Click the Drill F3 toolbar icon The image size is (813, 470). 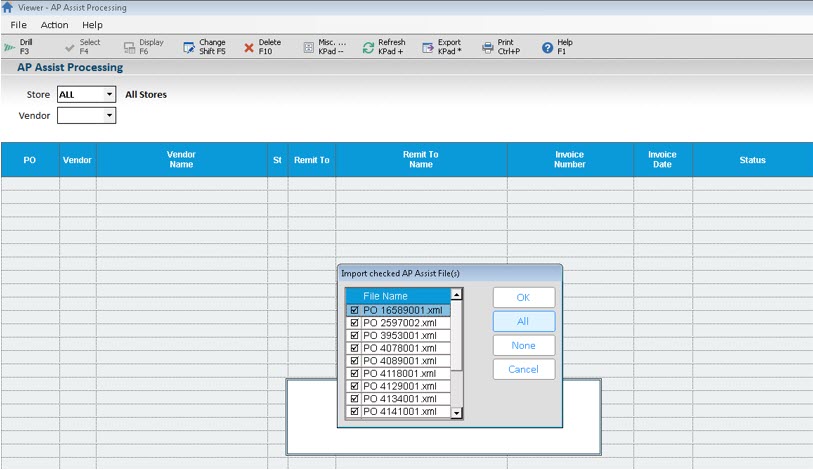tap(10, 47)
